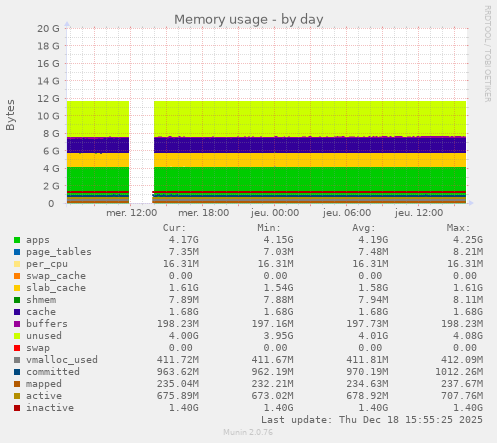497x443 pixels.
Task: Click the 'jeu. 12:00' time axis label
Action: pos(419,213)
